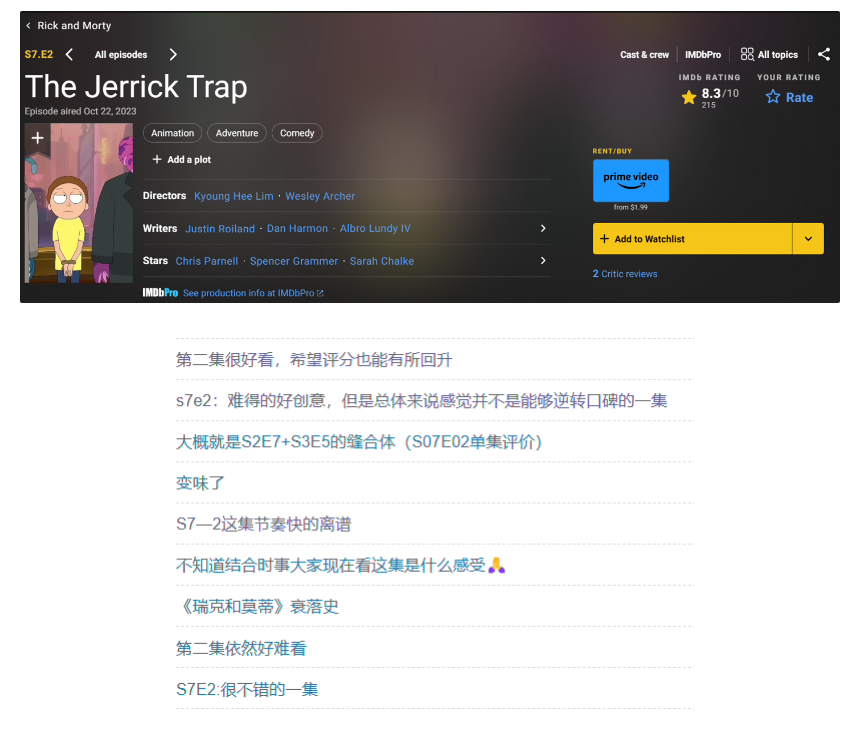Viewport: 868px width, 735px height.
Task: Click the gold IMDb rating star
Action: coord(689,97)
